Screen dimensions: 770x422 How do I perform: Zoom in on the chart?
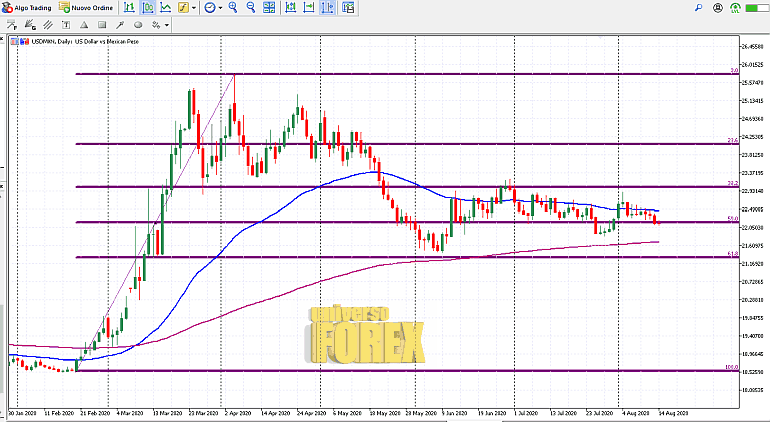click(233, 7)
